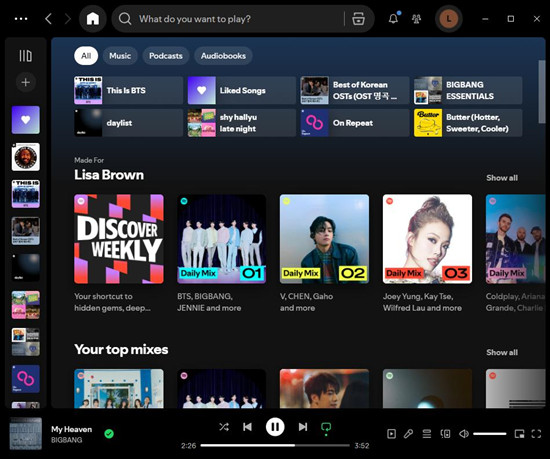Open the Daily Mix 01 card

coord(221,253)
